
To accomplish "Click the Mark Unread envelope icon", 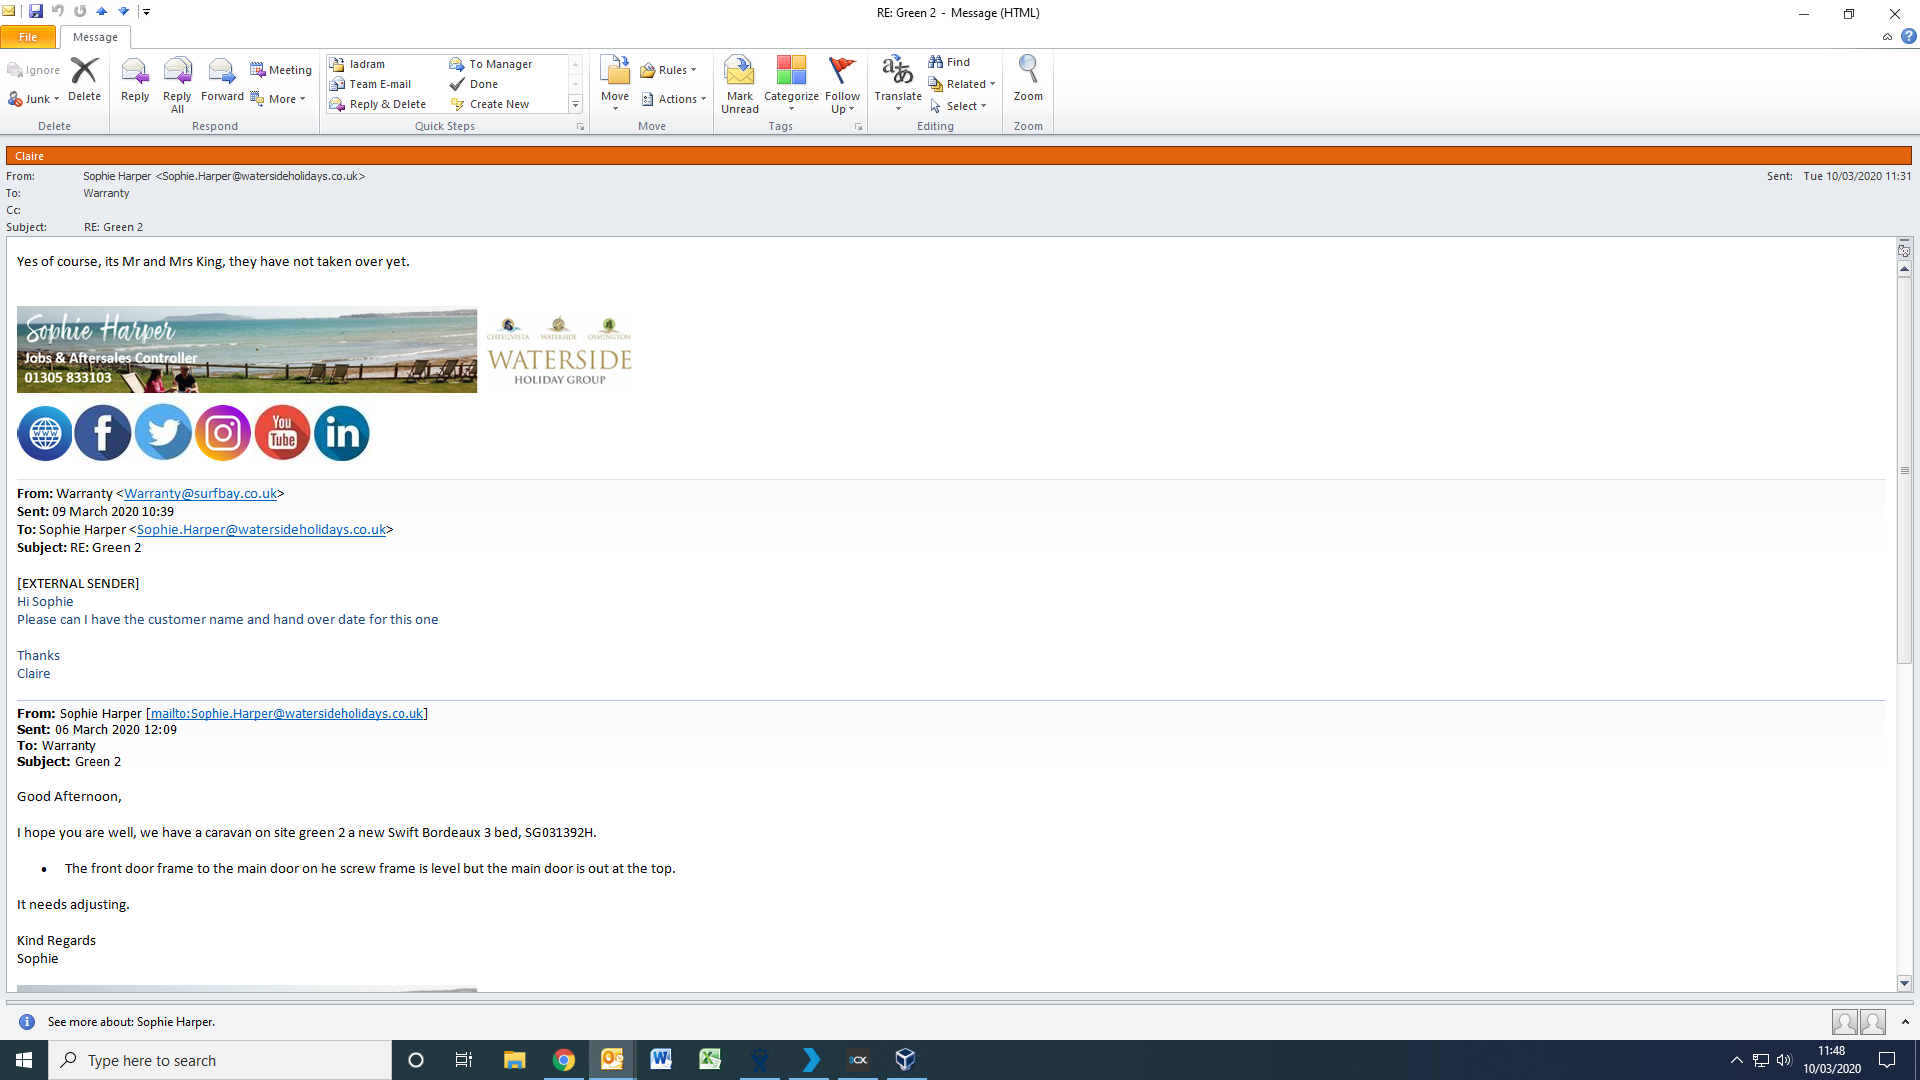I will [x=739, y=72].
